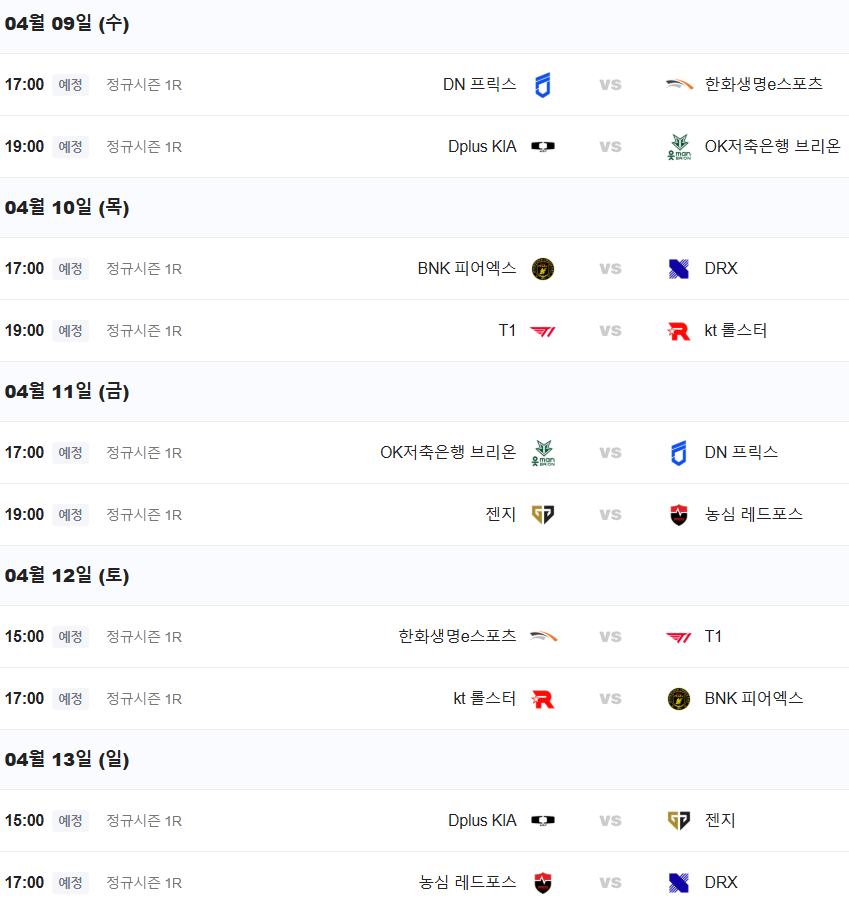Screen dimensions: 849x913
Task: Click the 예정 badge for 04월 13일 17:00 match
Action: click(70, 883)
